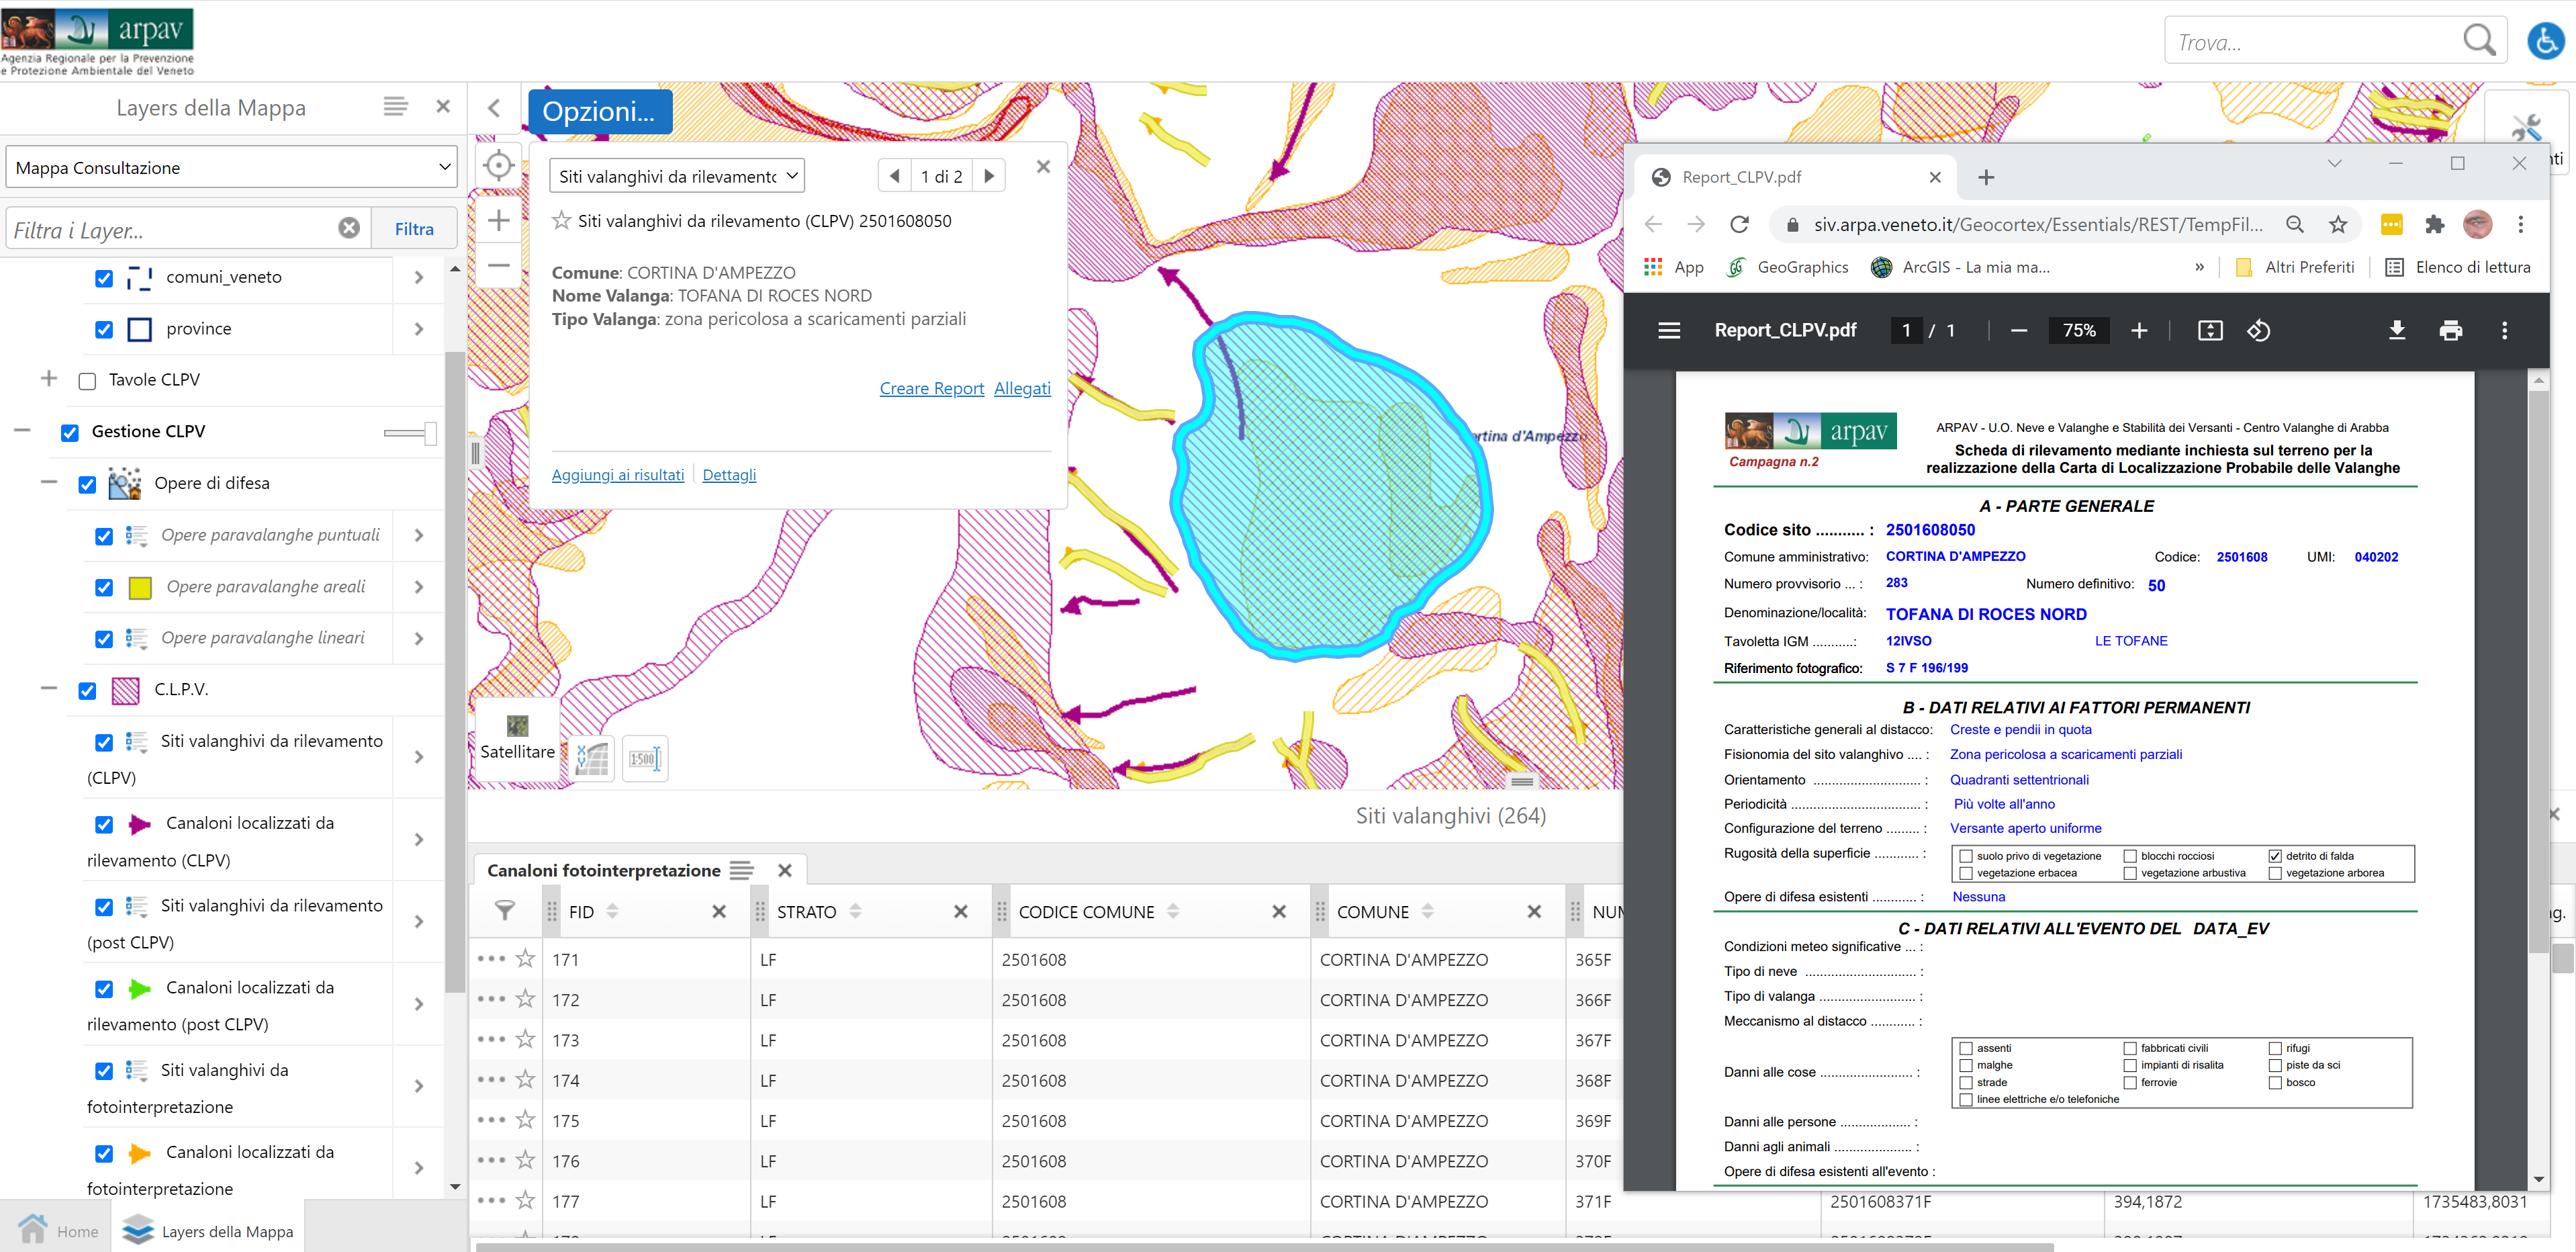Zoom out the map with minus button

(498, 266)
